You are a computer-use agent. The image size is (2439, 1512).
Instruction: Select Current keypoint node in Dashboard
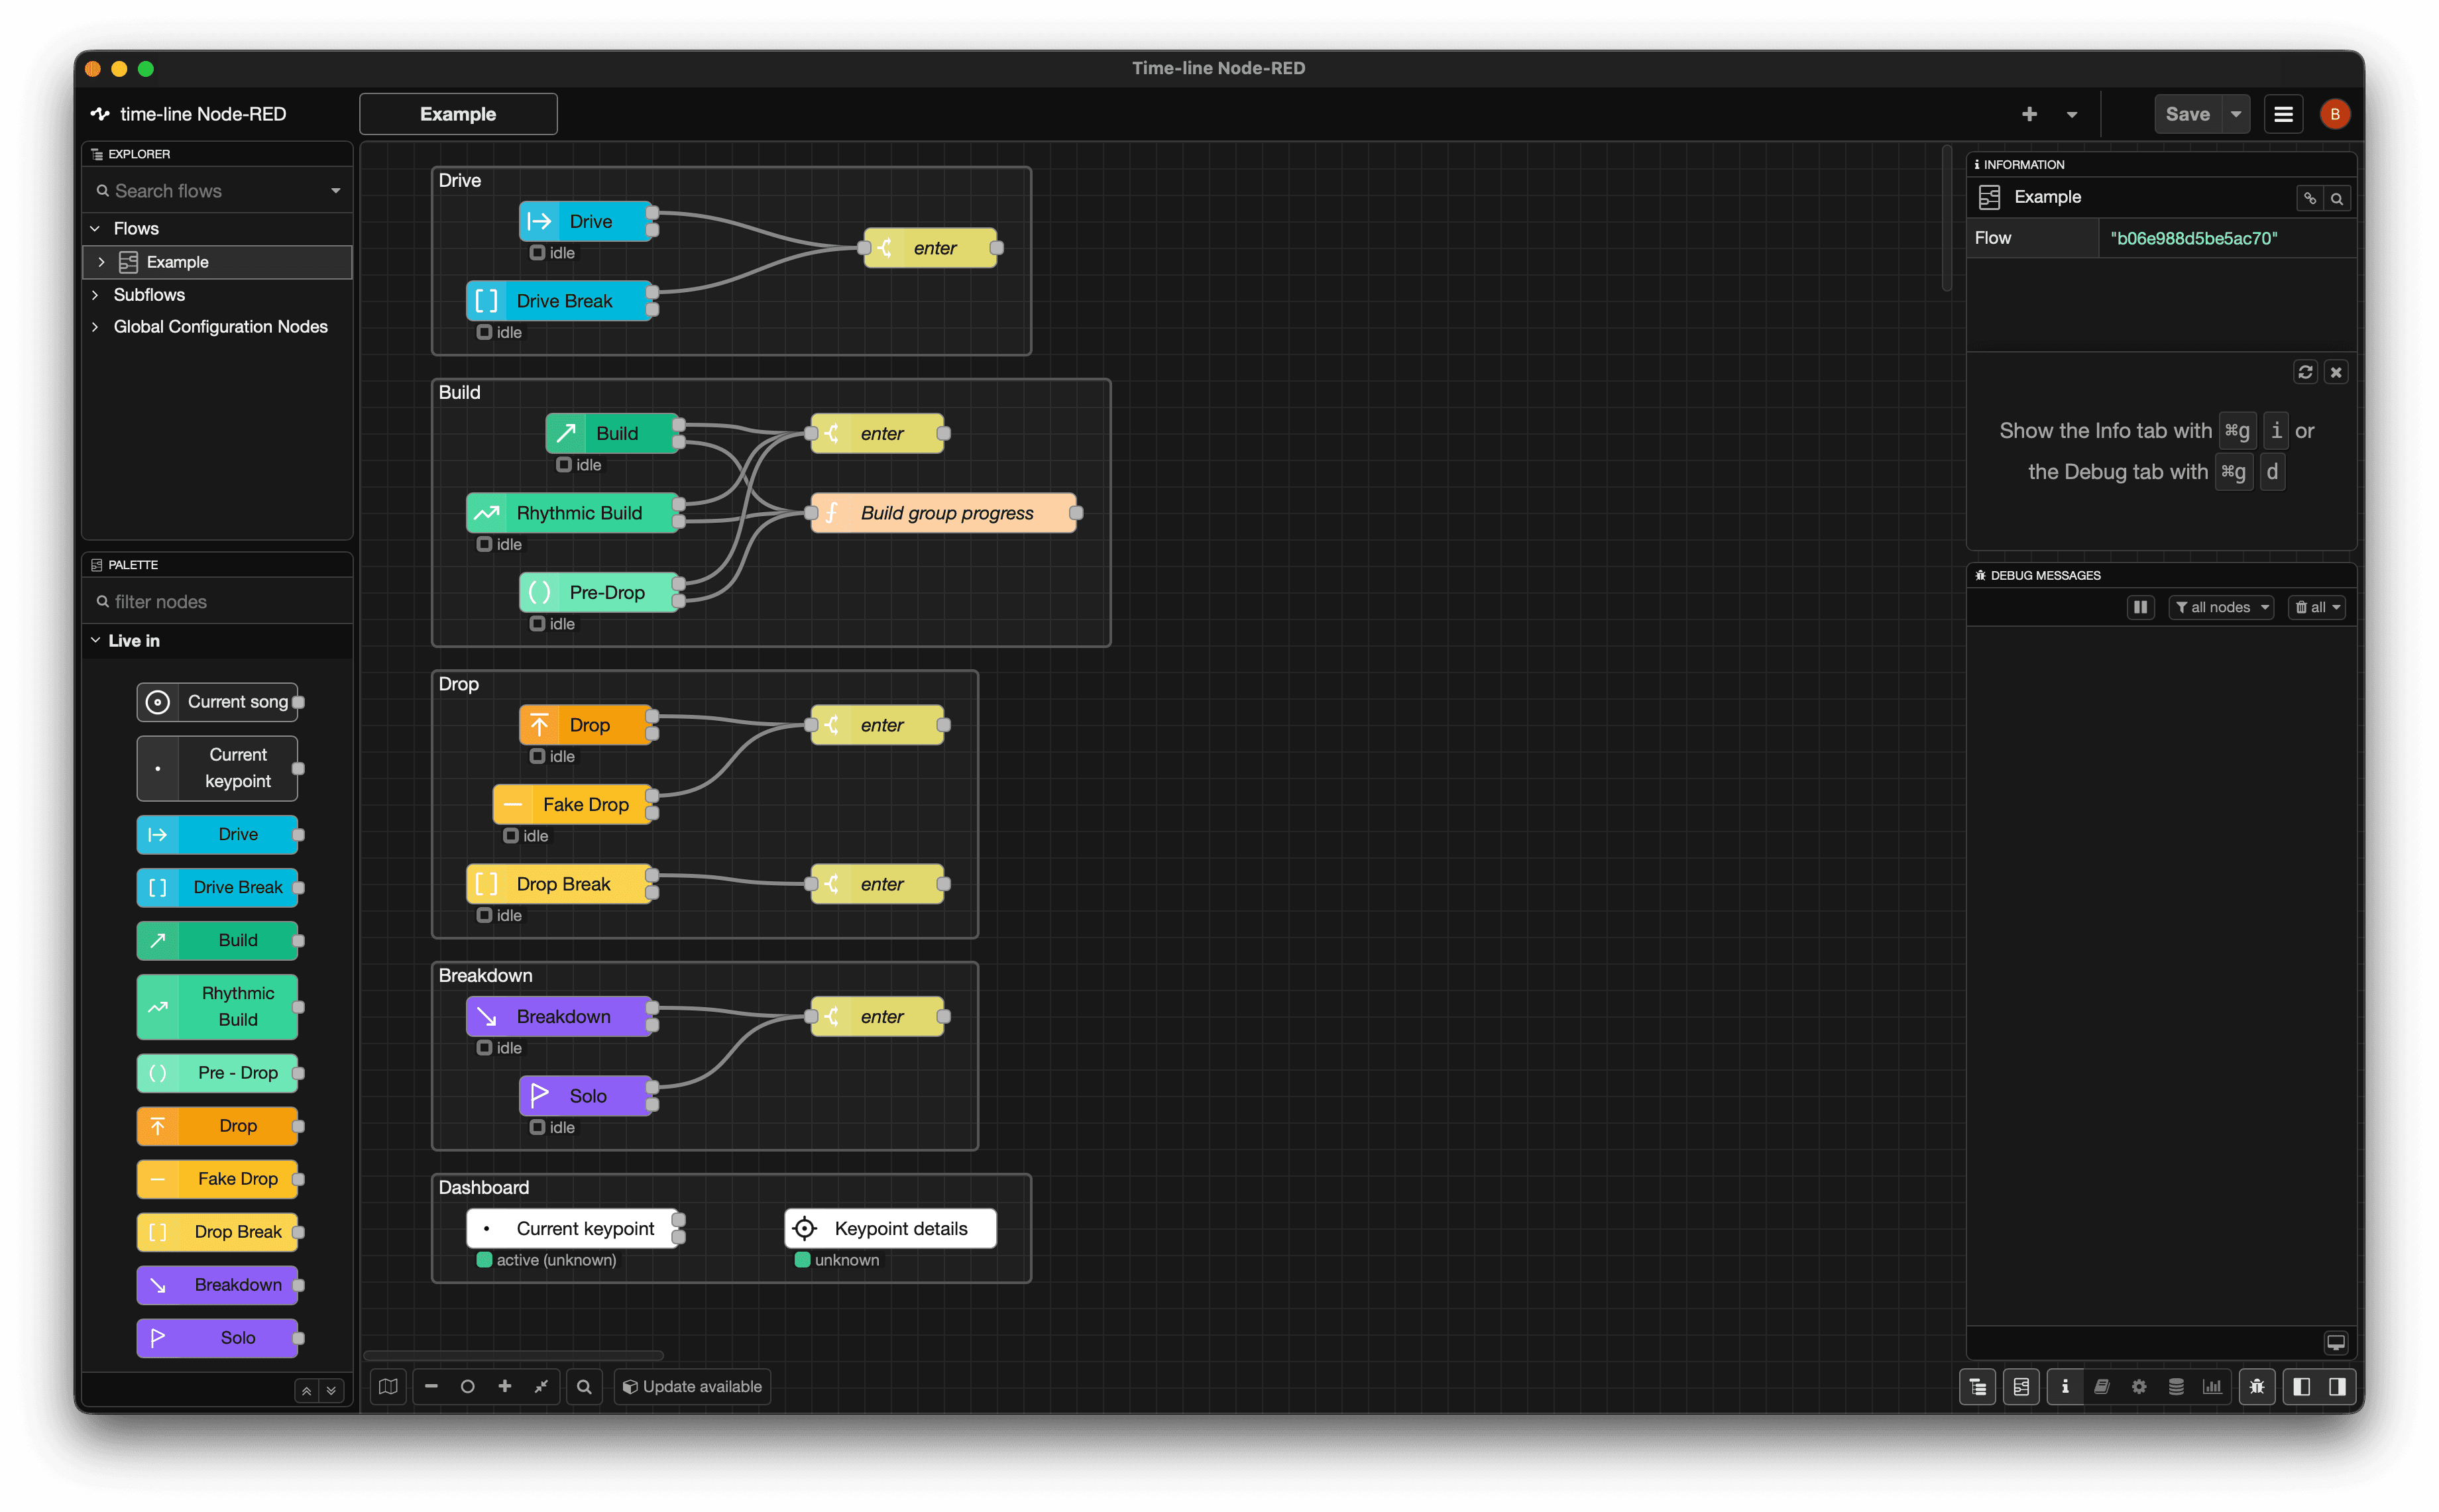pyautogui.click(x=572, y=1229)
